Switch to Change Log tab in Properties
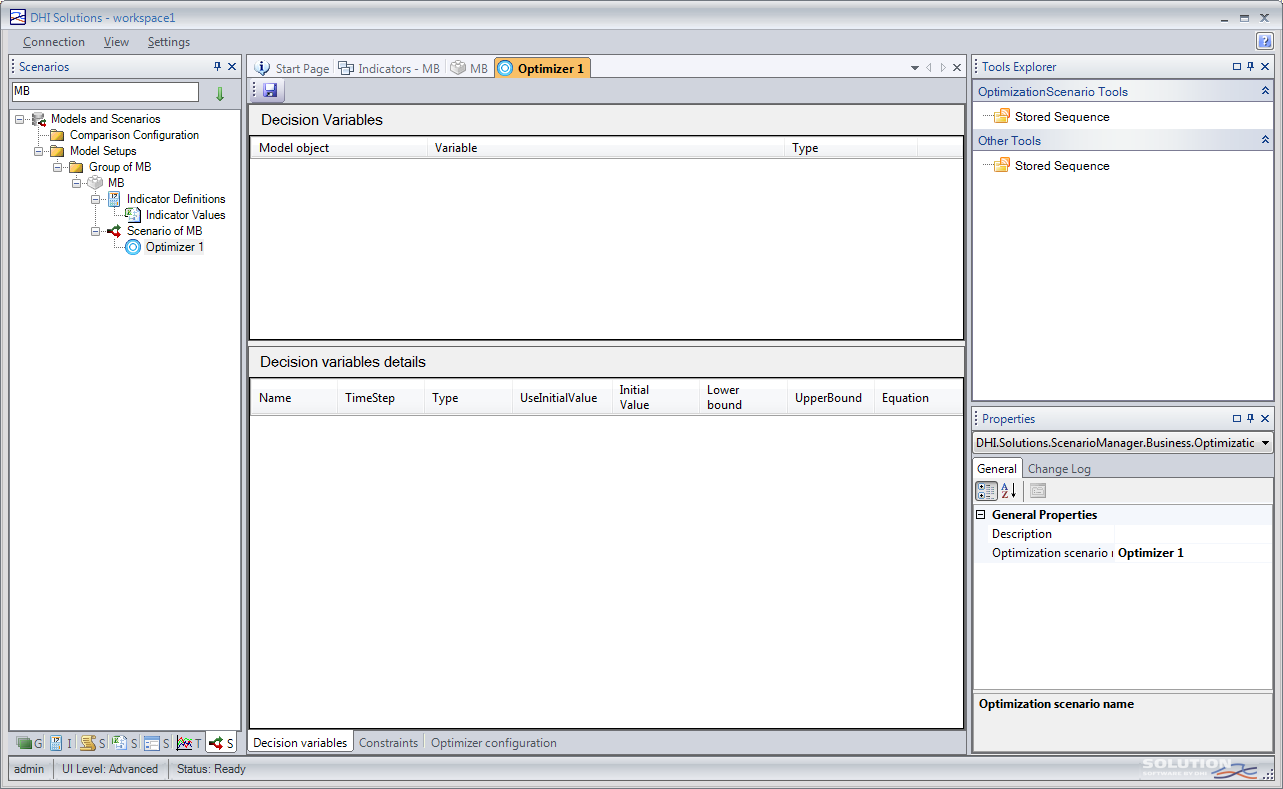The image size is (1283, 789). 1059,469
